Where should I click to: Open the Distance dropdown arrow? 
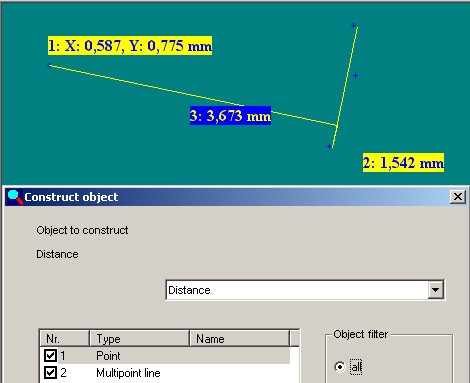(x=435, y=290)
